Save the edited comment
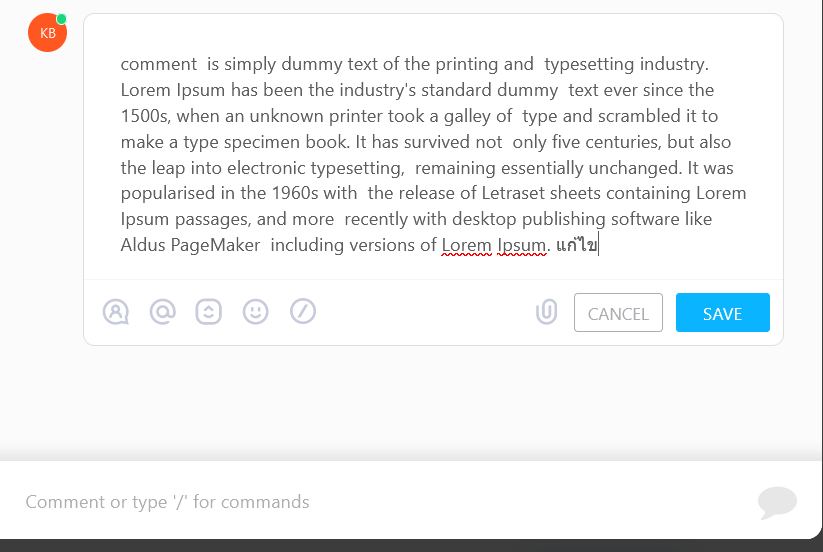 click(x=723, y=313)
